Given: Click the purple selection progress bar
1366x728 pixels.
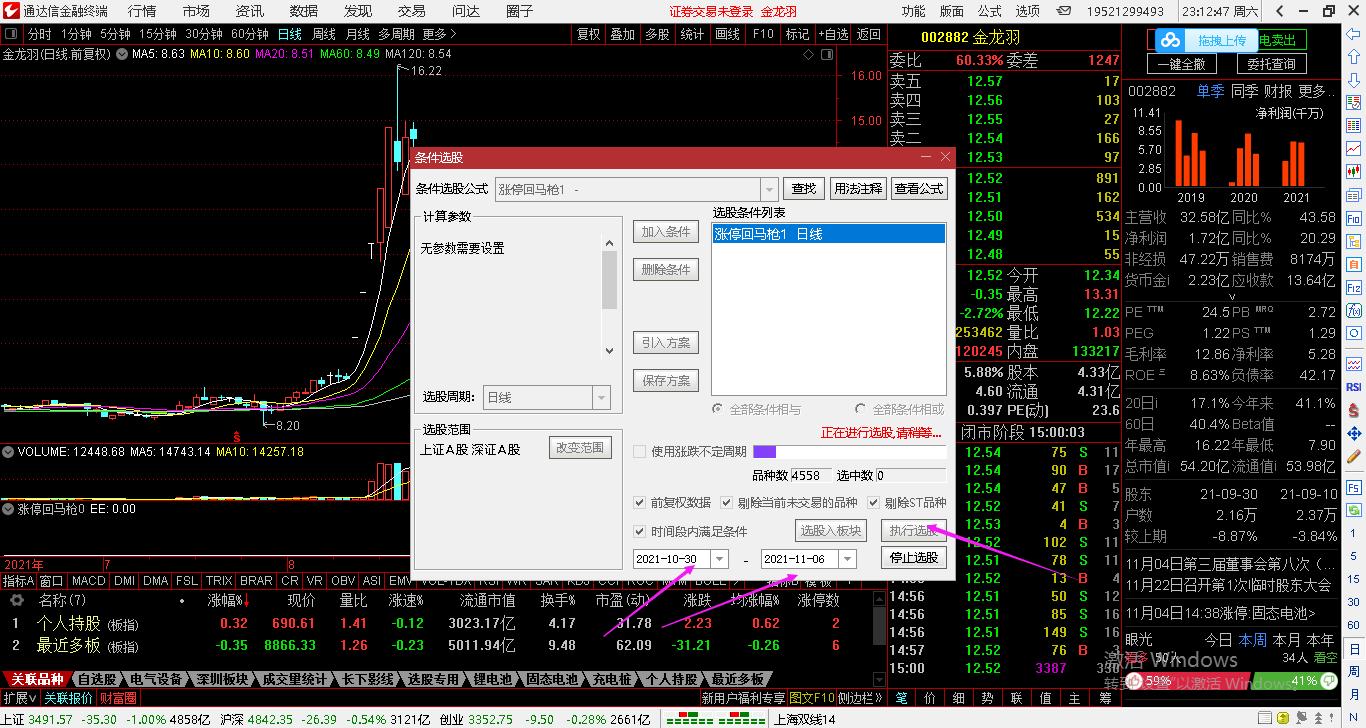Looking at the screenshot, I should 764,452.
